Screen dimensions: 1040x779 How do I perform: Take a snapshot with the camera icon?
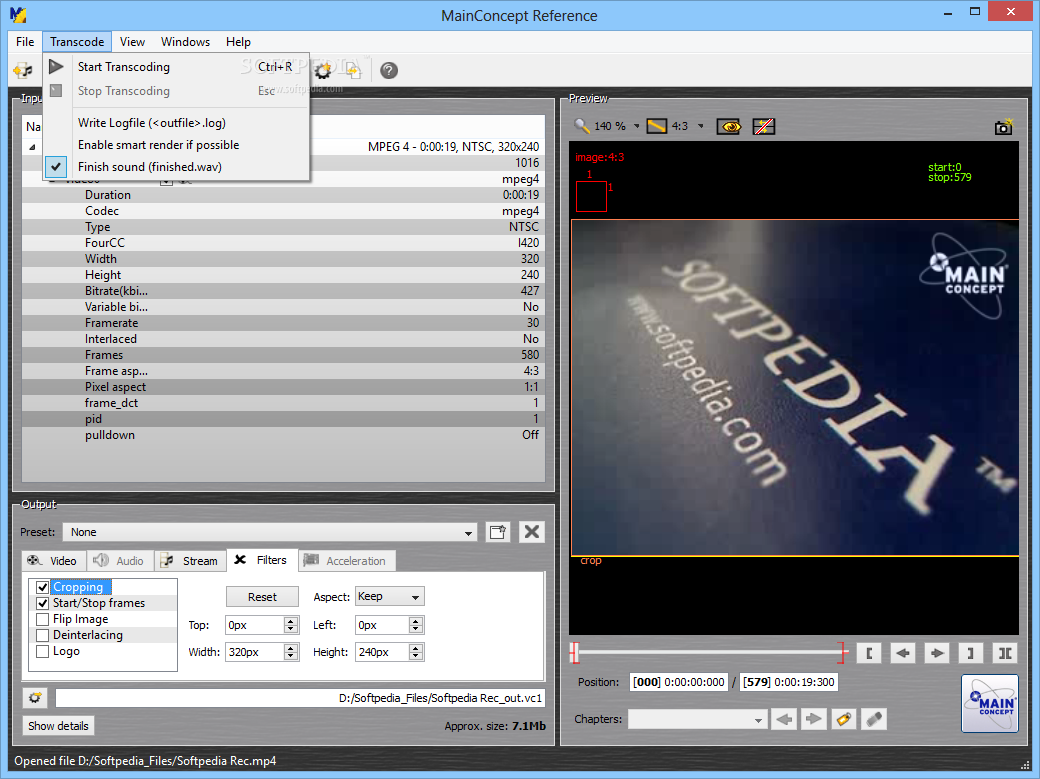tap(1004, 127)
